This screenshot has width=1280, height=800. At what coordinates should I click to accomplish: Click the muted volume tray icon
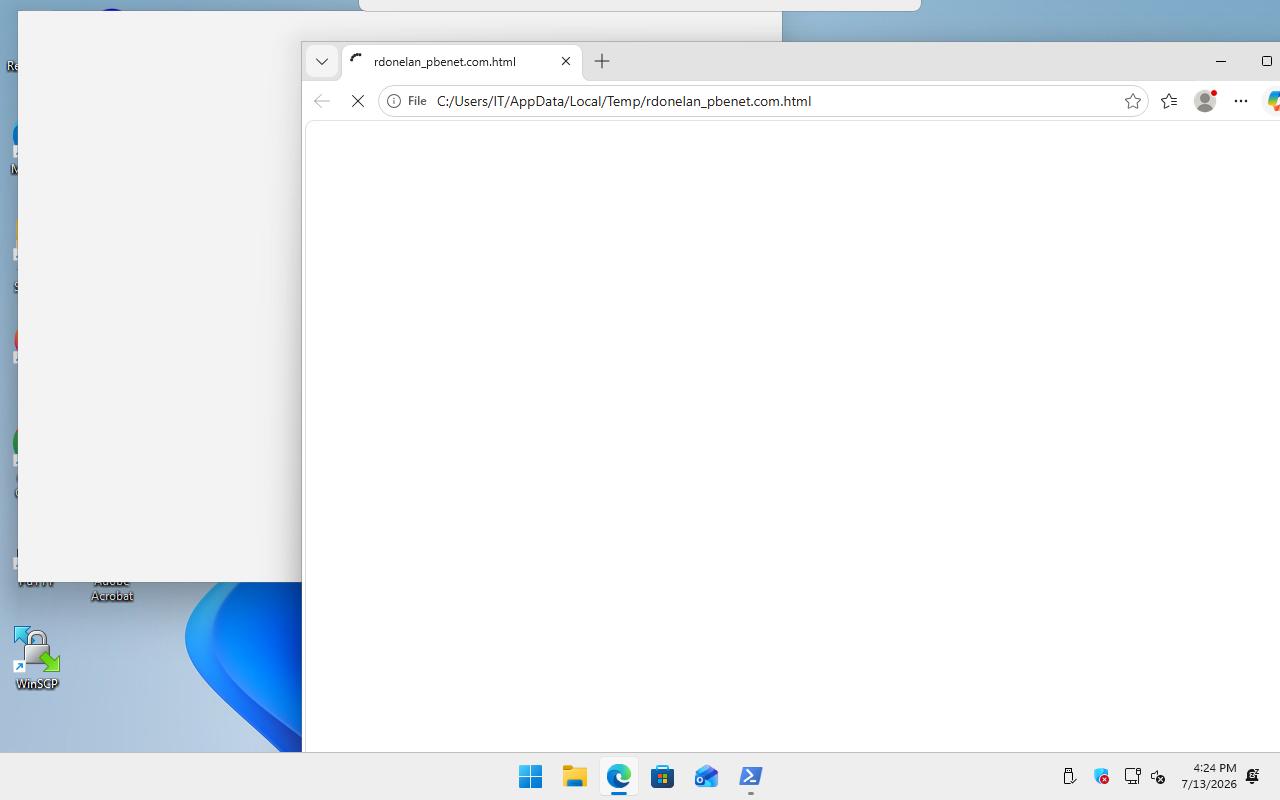(x=1158, y=776)
